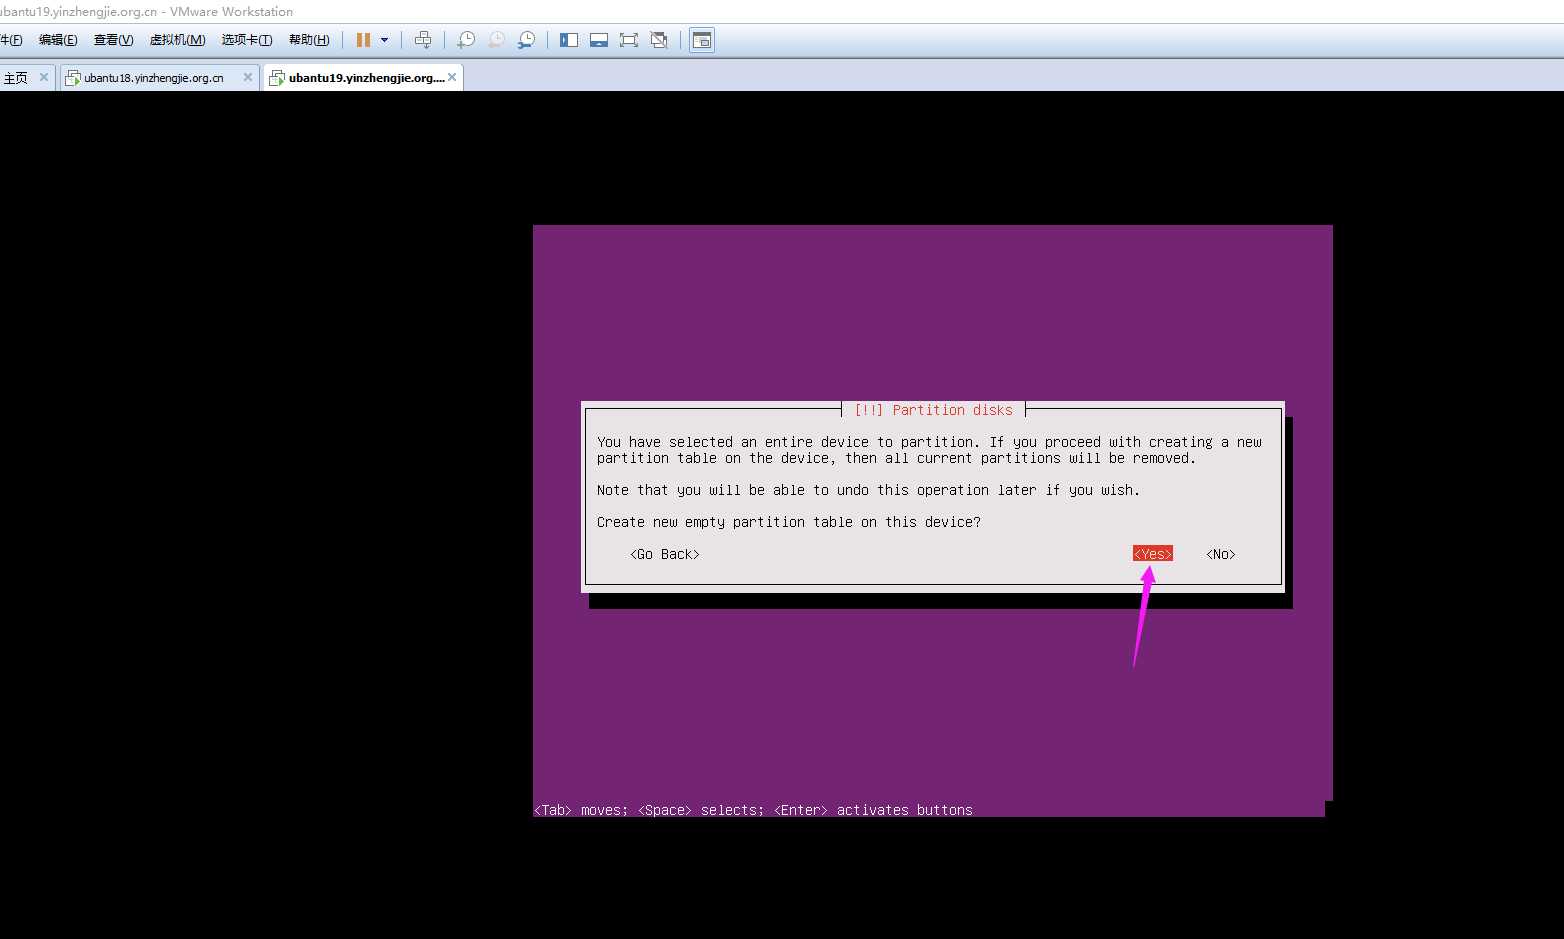Open the power options dropdown arrow
The image size is (1564, 939).
(384, 40)
